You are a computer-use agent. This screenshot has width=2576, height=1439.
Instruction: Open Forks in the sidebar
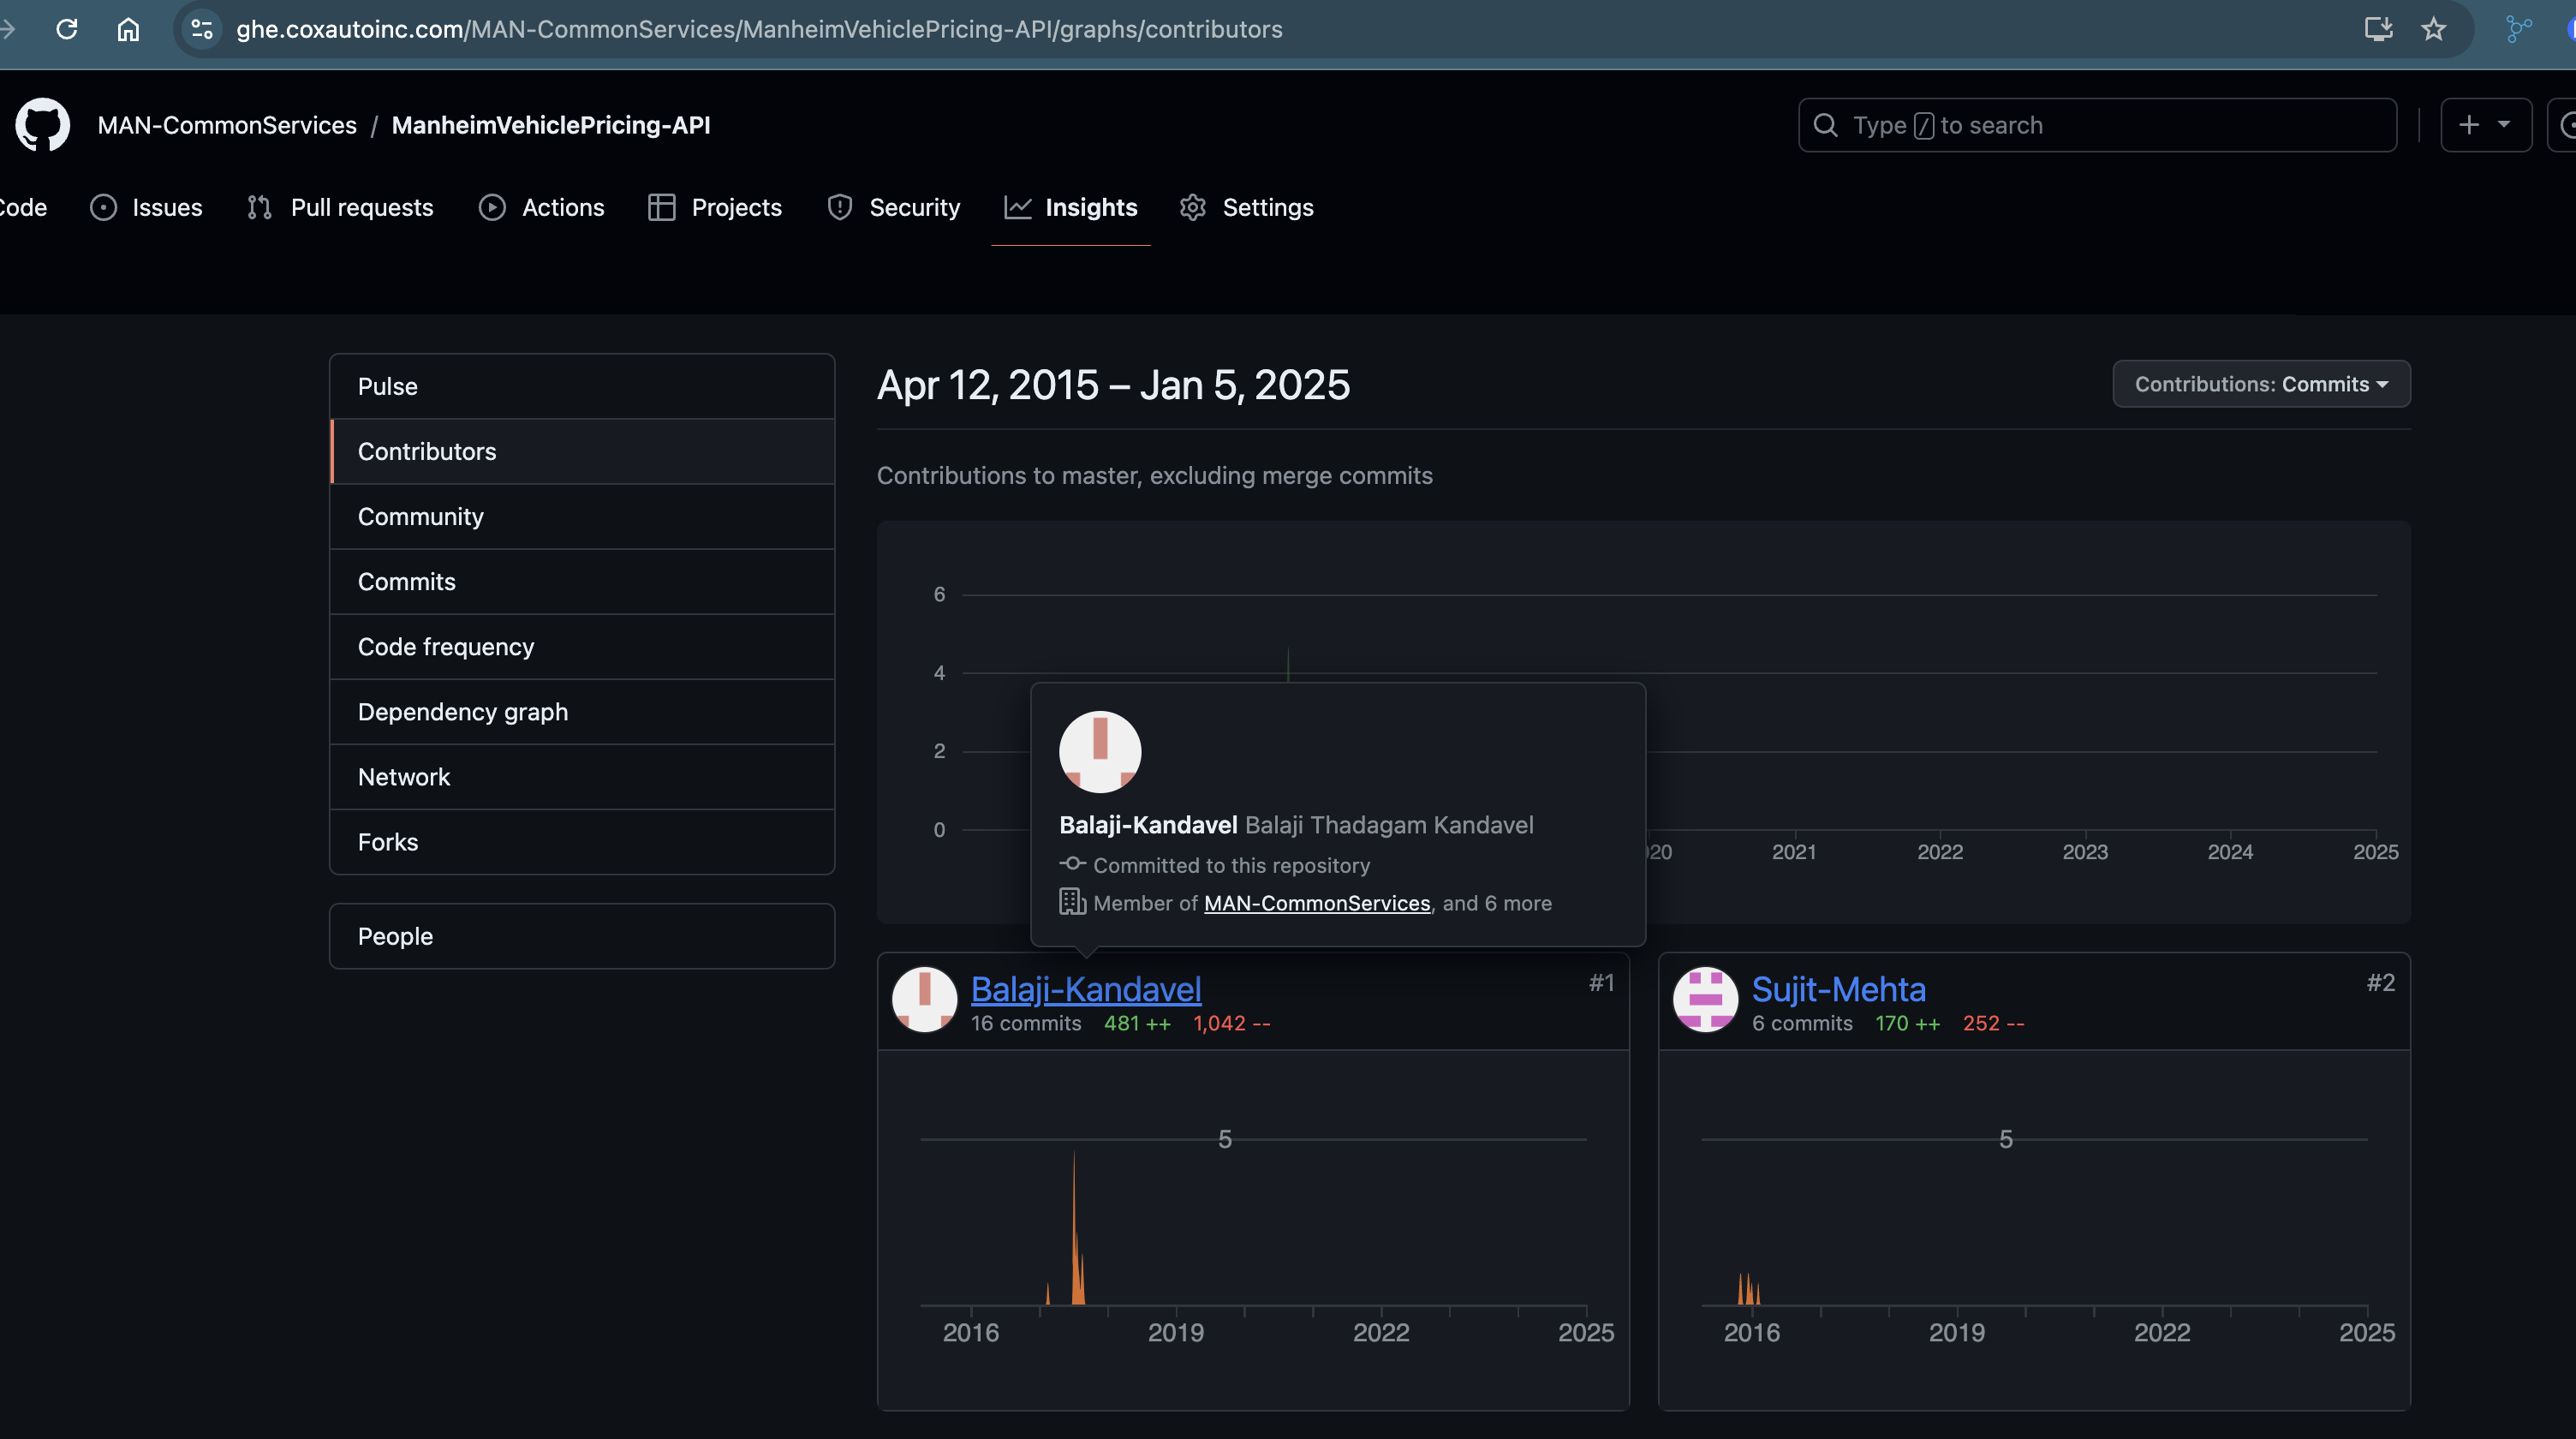(x=582, y=841)
